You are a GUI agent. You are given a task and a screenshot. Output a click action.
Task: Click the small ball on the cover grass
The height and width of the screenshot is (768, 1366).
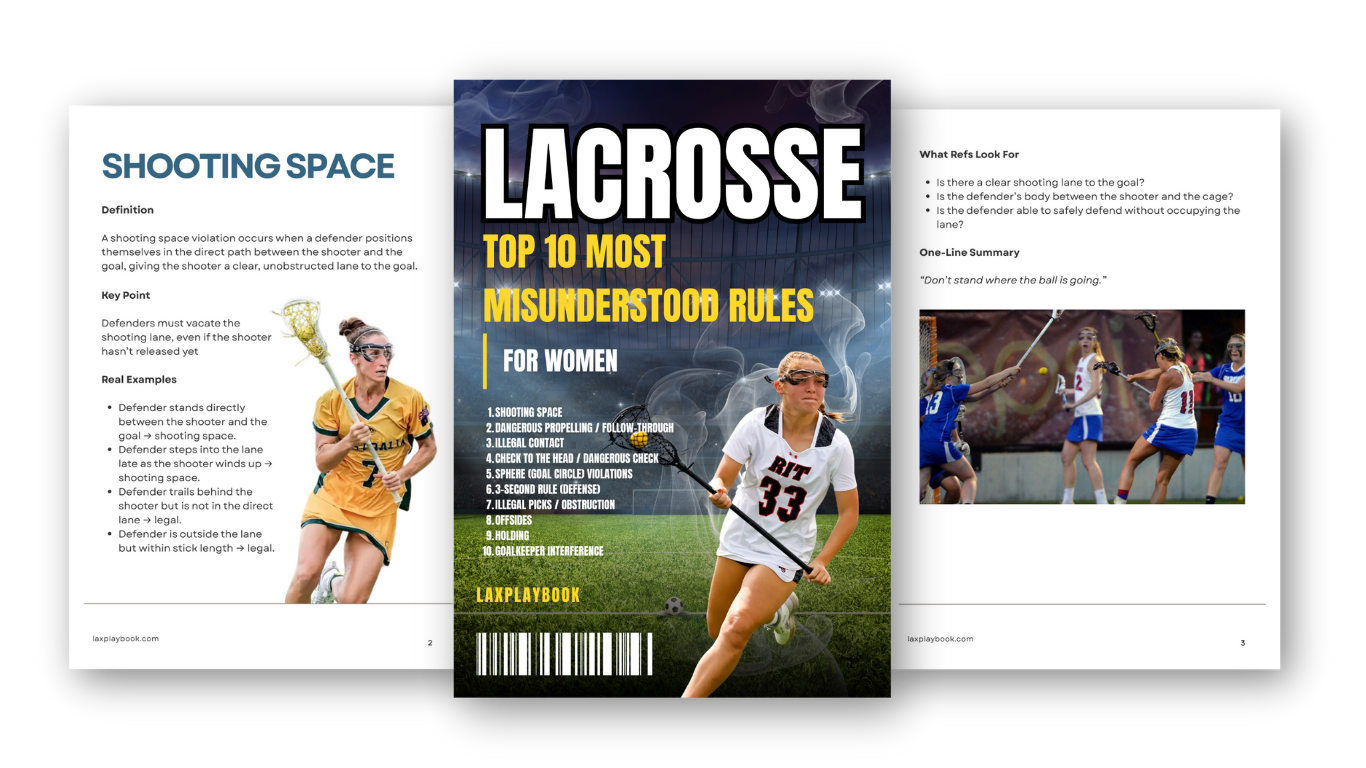(673, 605)
